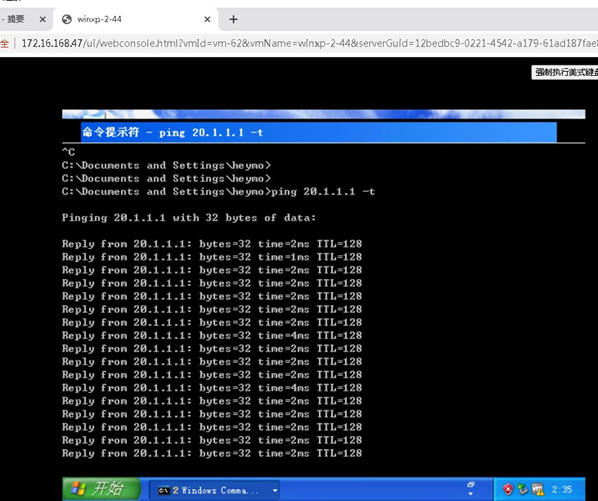Click the red Security Center shield tray icon
Screen dimensions: 598x501
(508, 489)
